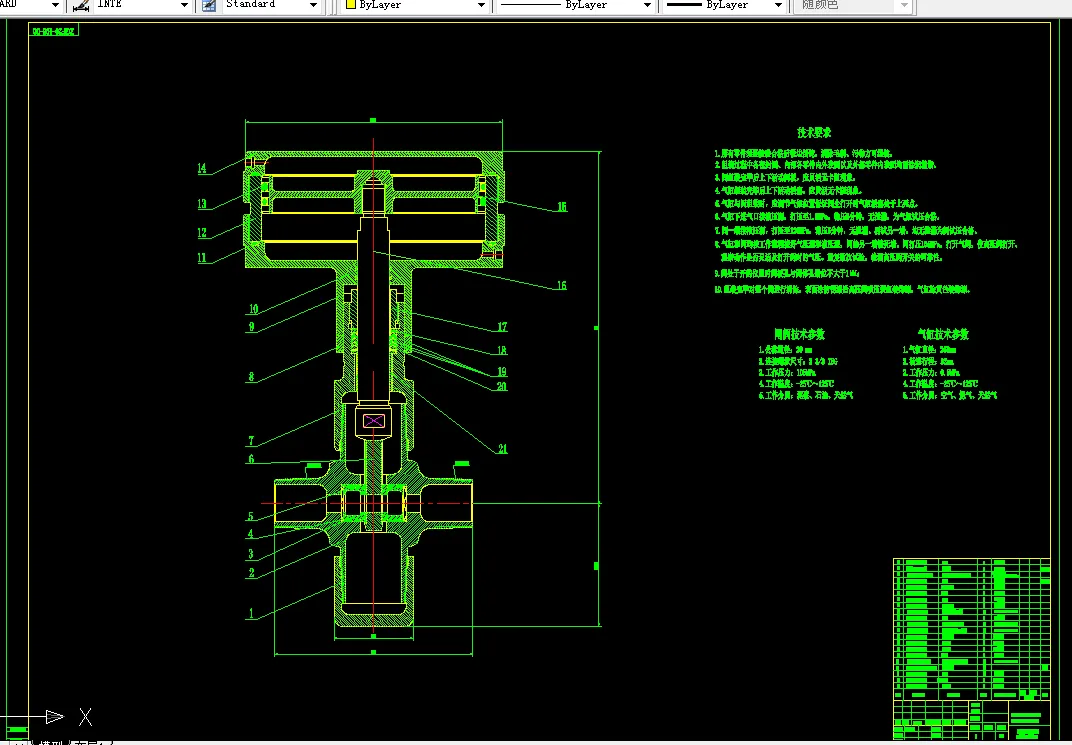Select part balloon number 10
This screenshot has width=1072, height=745.
[x=253, y=309]
